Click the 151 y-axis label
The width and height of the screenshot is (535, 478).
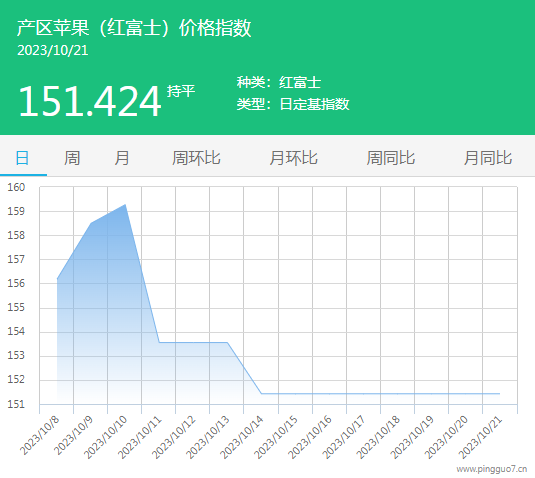coord(16,404)
